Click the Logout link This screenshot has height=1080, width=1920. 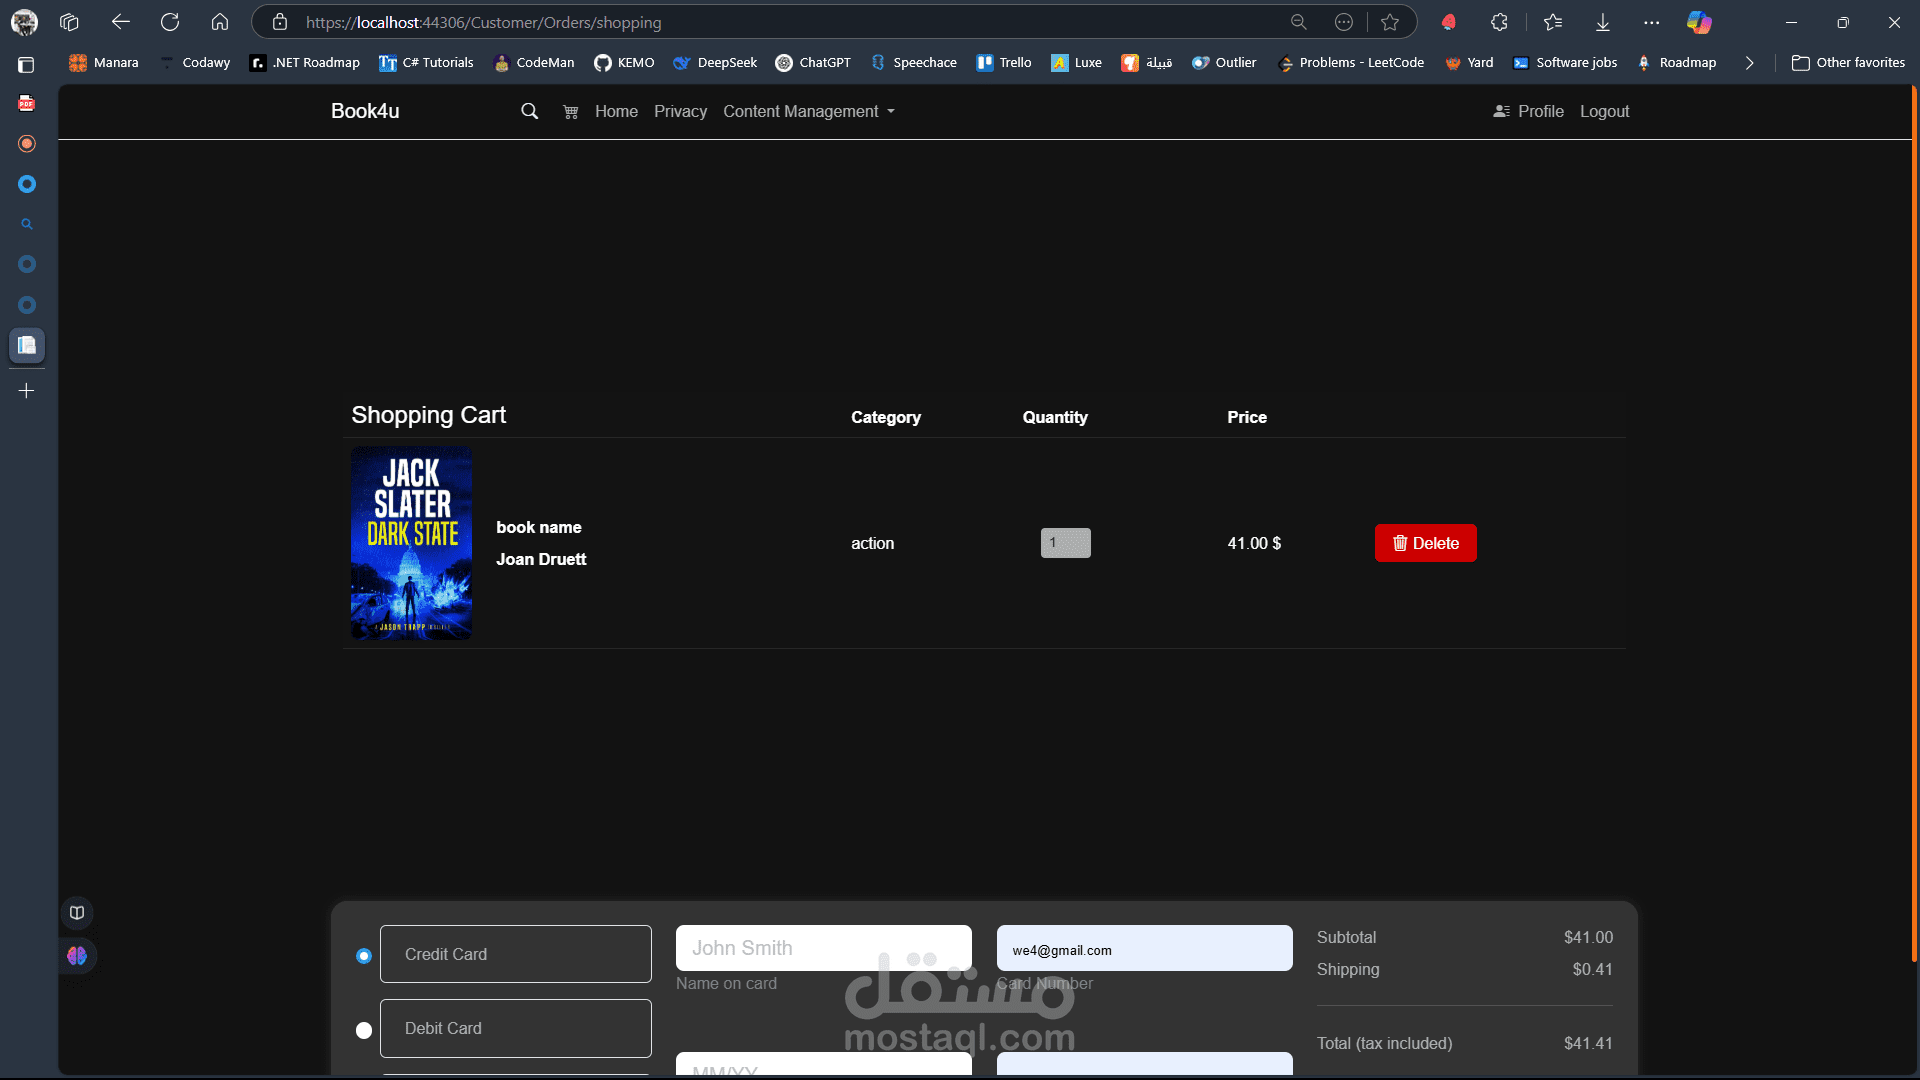pyautogui.click(x=1604, y=111)
